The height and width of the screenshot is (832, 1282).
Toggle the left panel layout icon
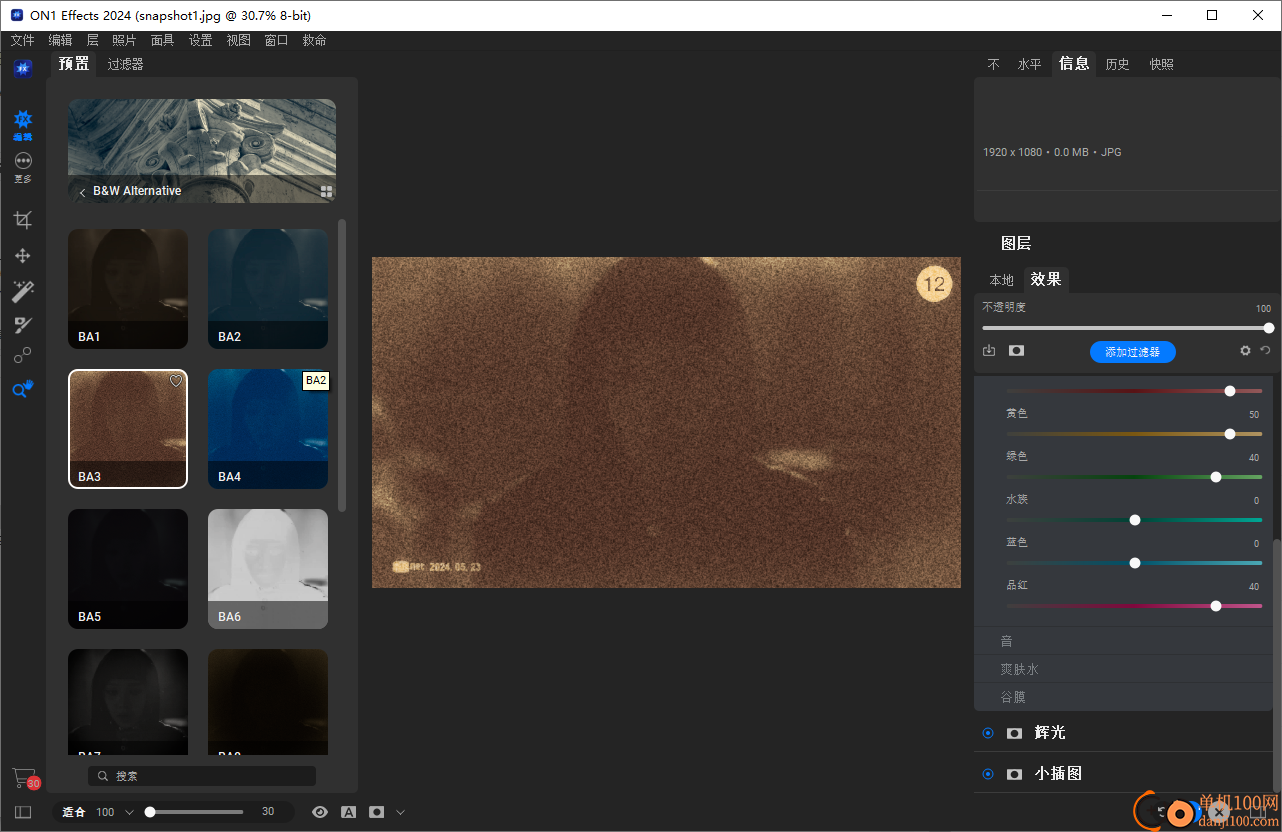pyautogui.click(x=23, y=812)
